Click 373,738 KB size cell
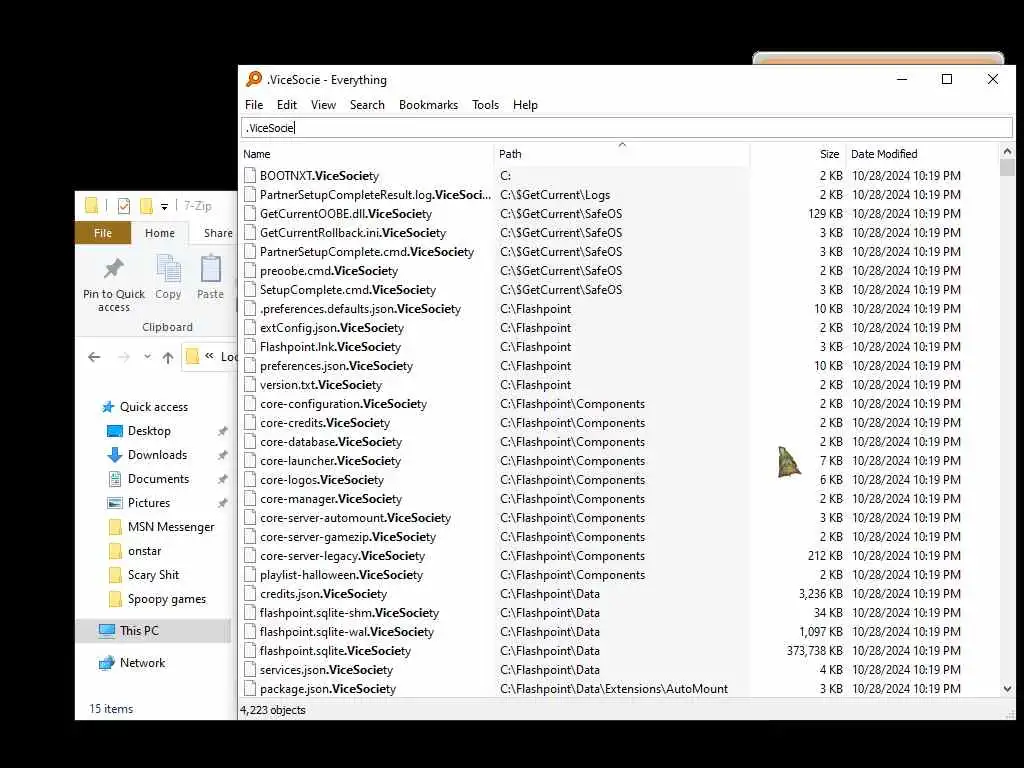Image resolution: width=1024 pixels, height=768 pixels. pos(814,650)
